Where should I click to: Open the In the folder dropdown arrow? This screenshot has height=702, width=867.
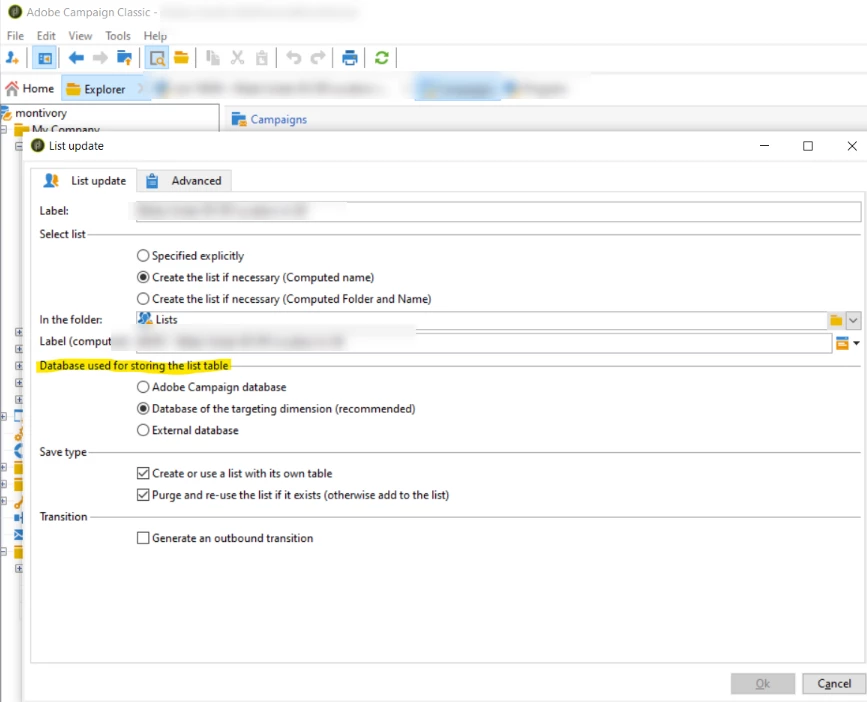click(853, 320)
